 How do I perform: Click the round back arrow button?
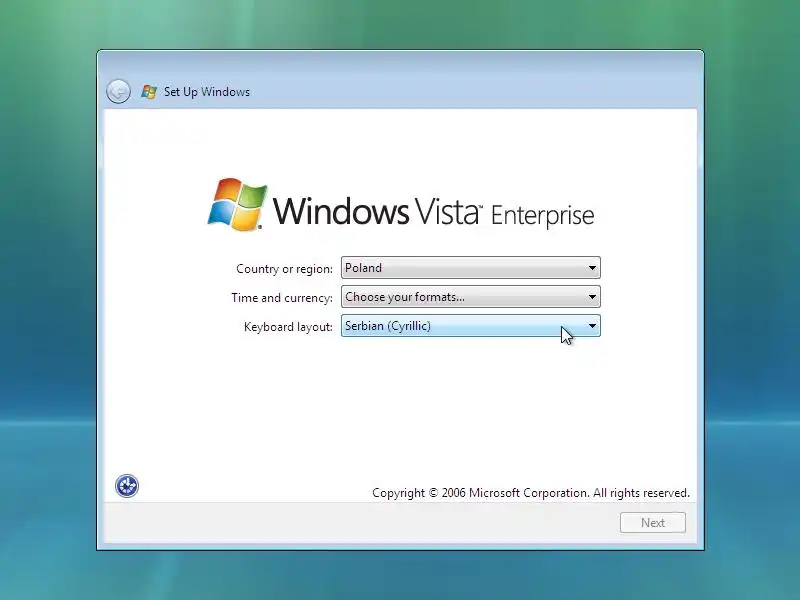click(118, 92)
